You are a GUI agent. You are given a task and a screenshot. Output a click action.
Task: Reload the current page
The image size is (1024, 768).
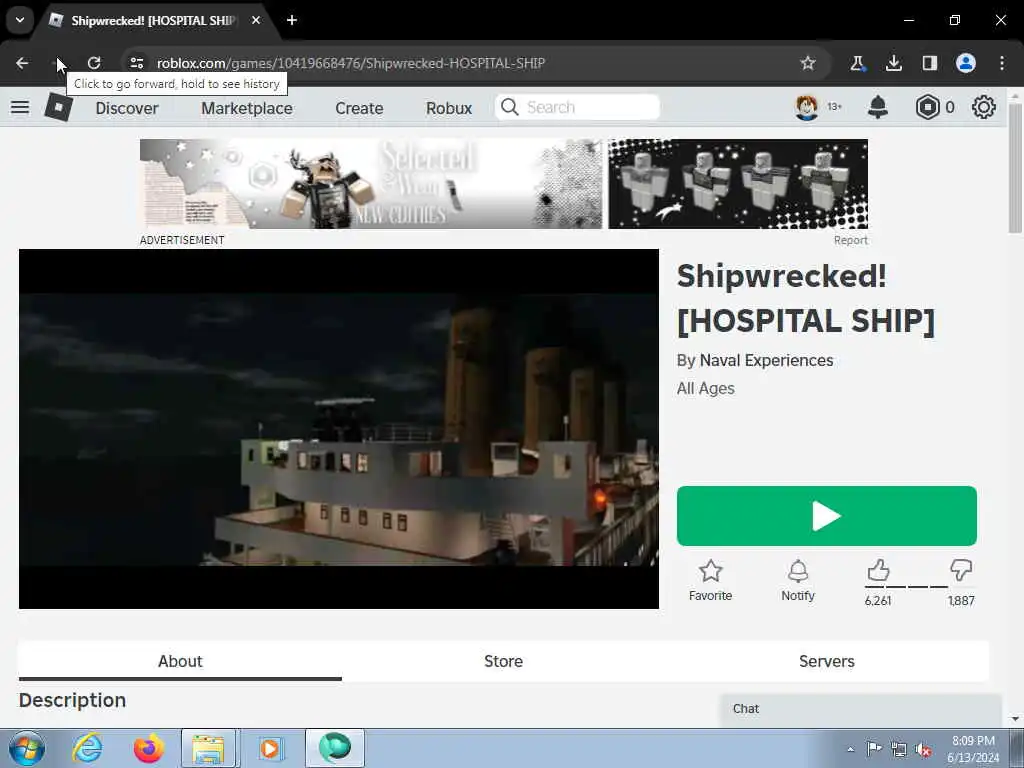pos(94,63)
